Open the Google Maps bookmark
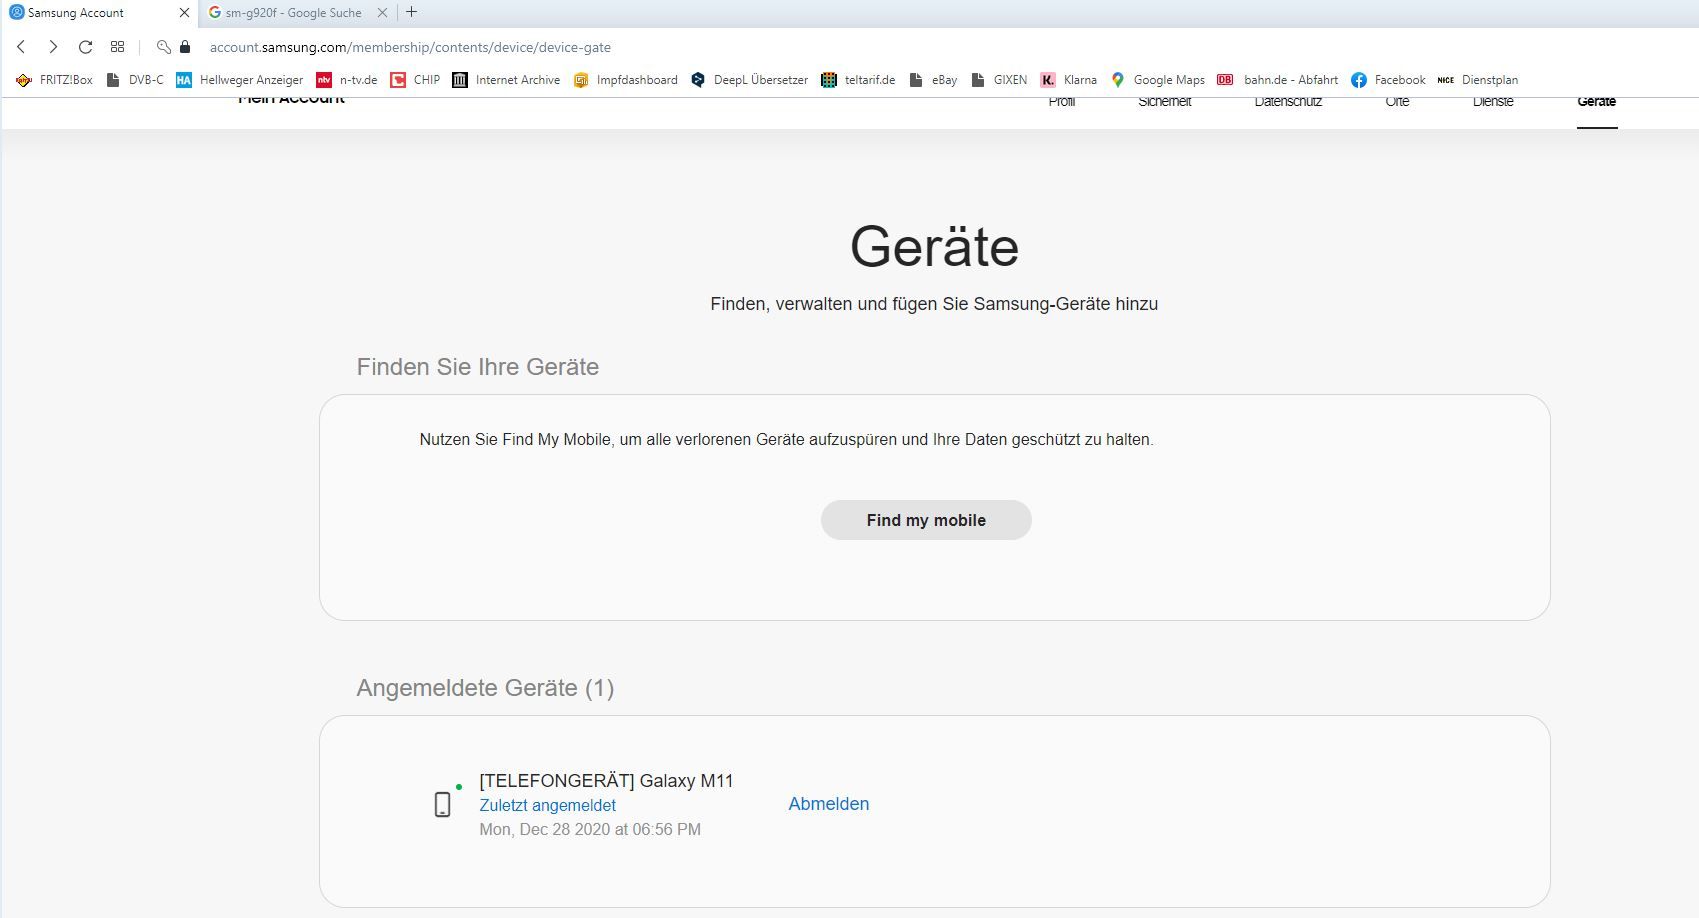Viewport: 1699px width, 918px height. (x=1157, y=80)
